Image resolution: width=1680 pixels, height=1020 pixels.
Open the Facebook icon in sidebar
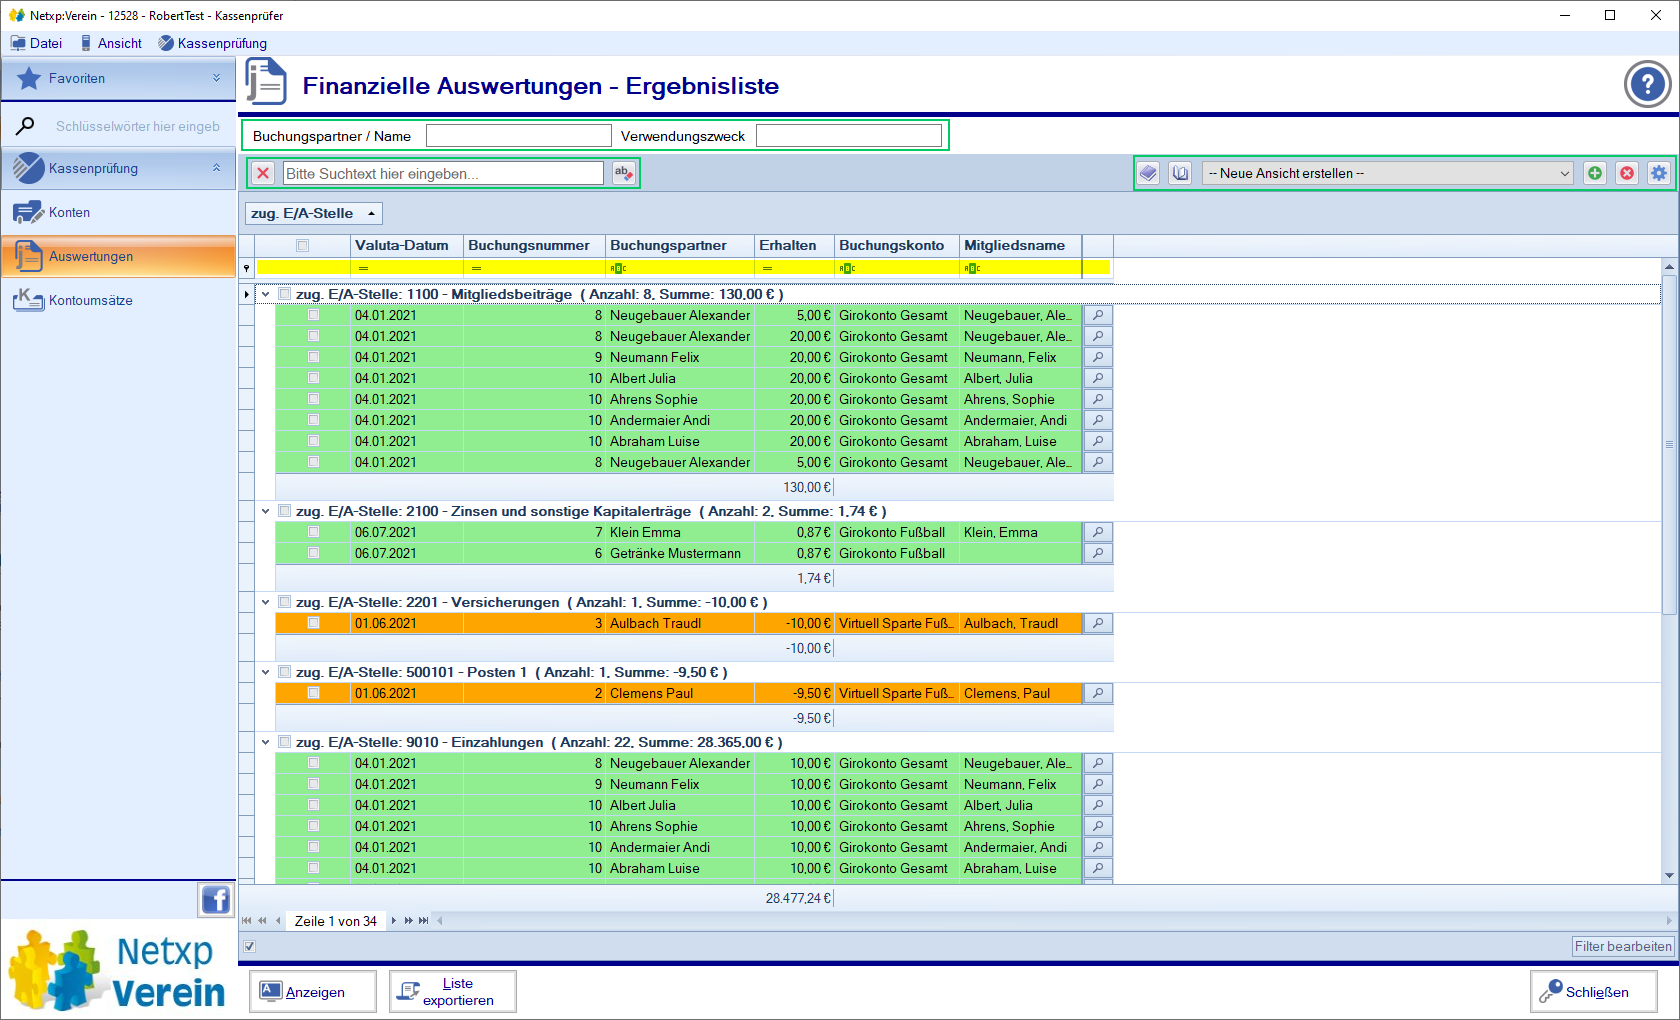(x=216, y=900)
